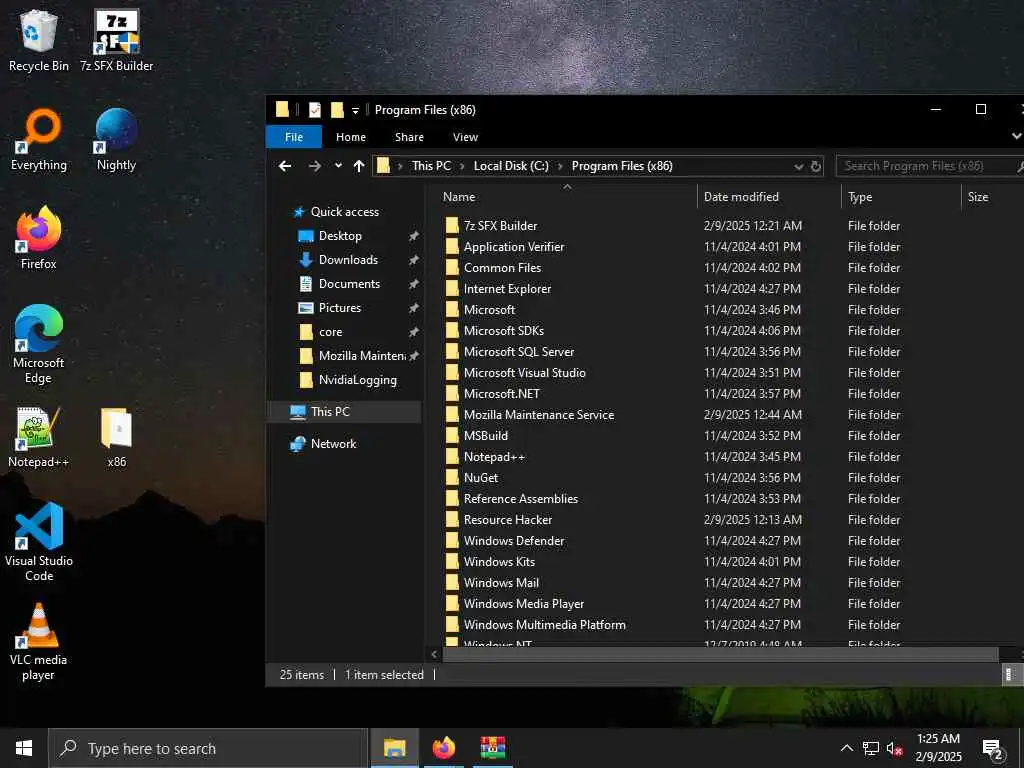The height and width of the screenshot is (768, 1024).
Task: Click the horizontal scrollbar in file list
Action: pos(720,654)
